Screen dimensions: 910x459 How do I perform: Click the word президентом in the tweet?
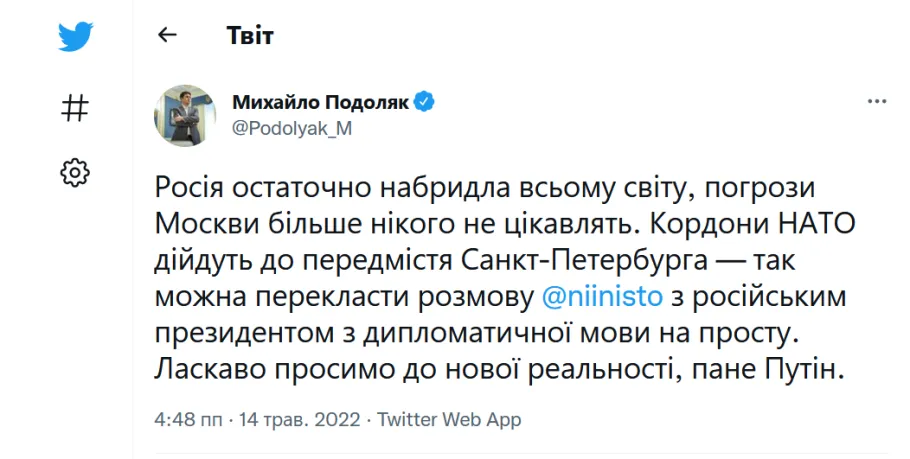(x=244, y=334)
